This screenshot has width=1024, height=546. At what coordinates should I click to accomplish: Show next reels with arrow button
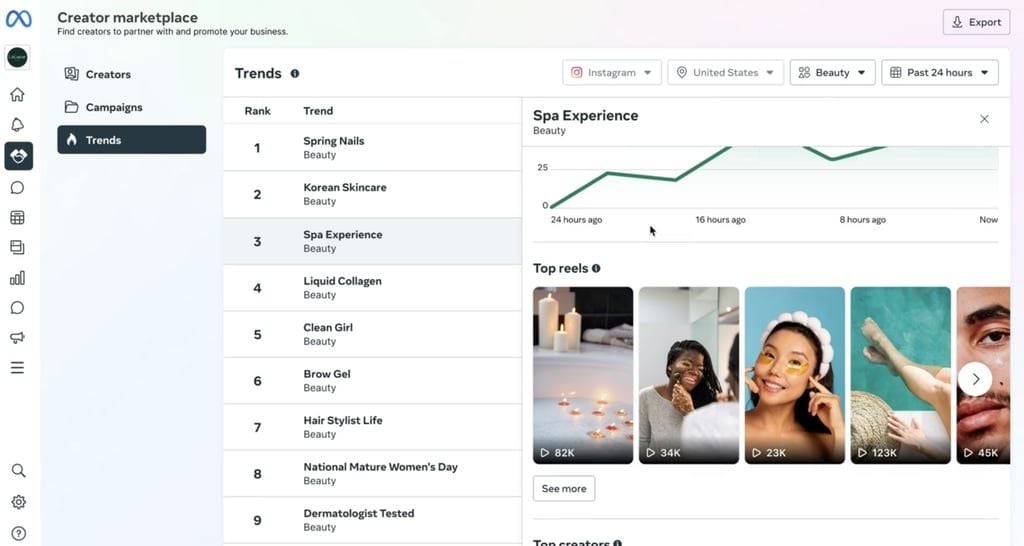(x=975, y=379)
